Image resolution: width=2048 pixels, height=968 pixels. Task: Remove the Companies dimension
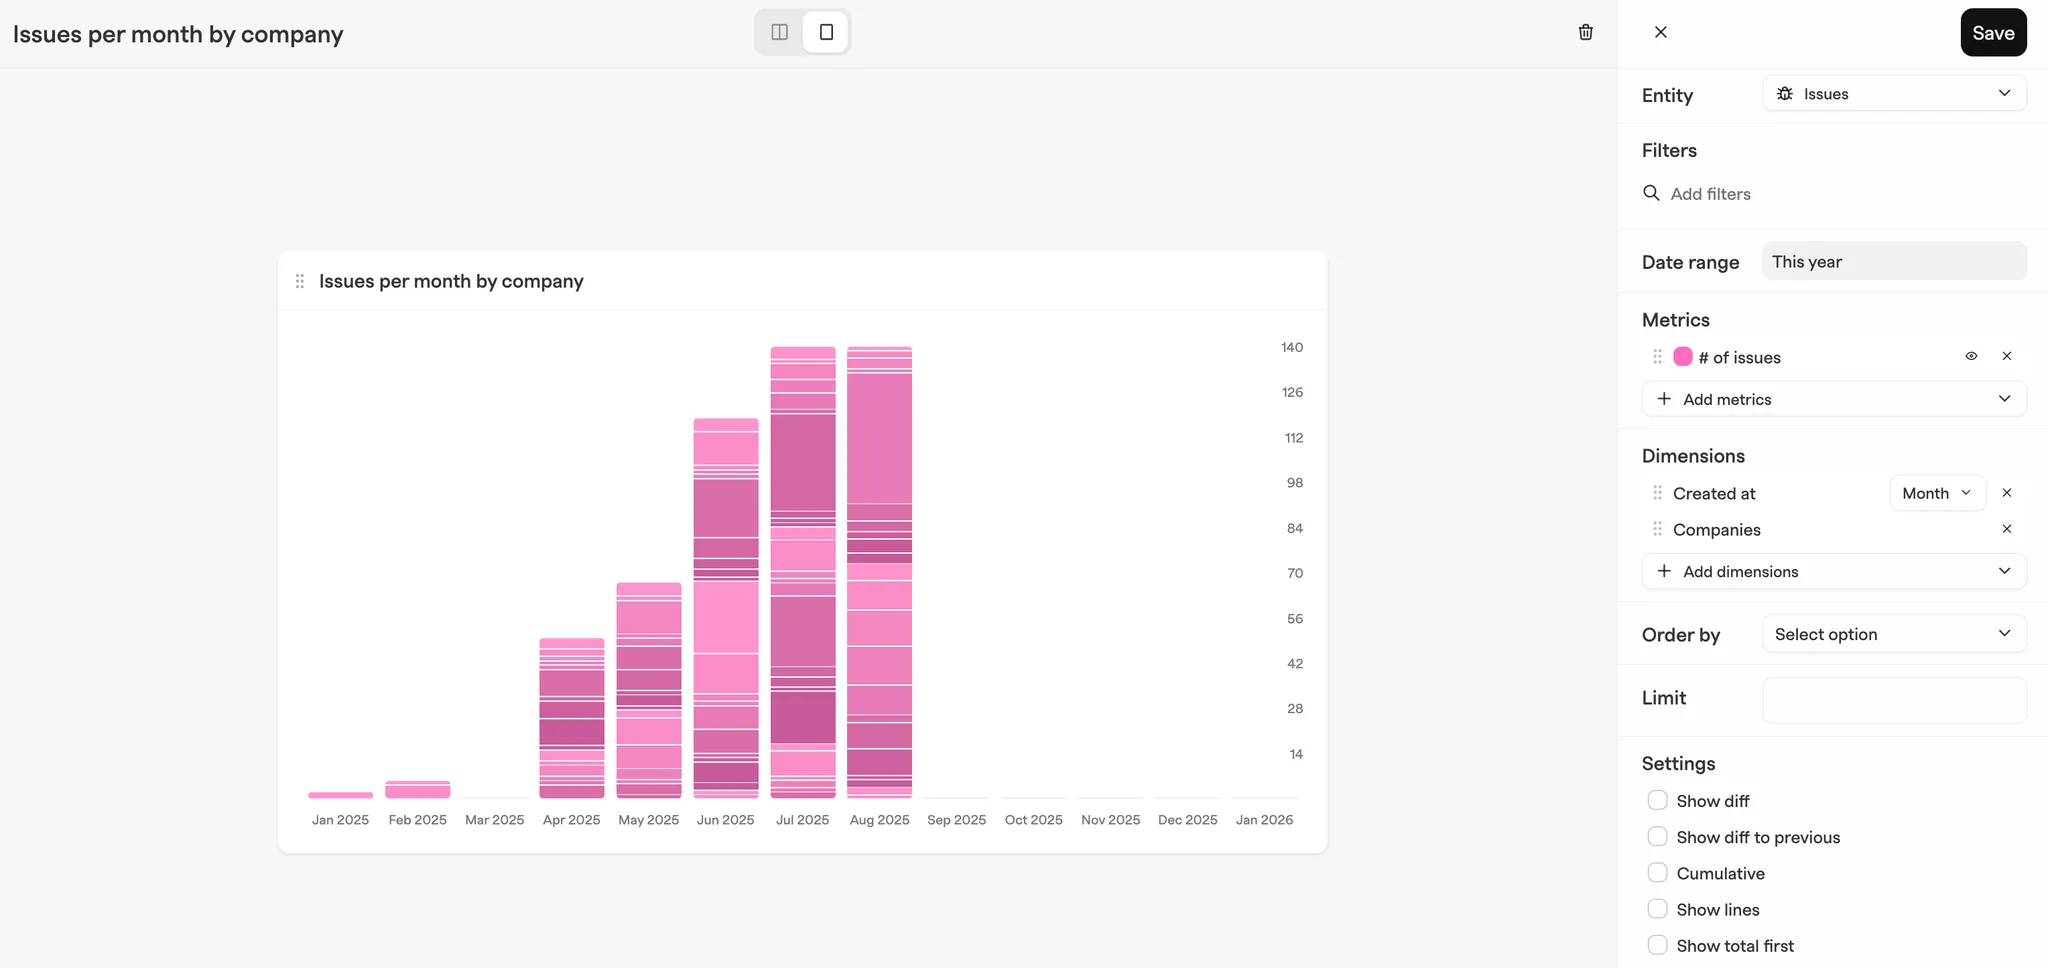tap(2007, 529)
